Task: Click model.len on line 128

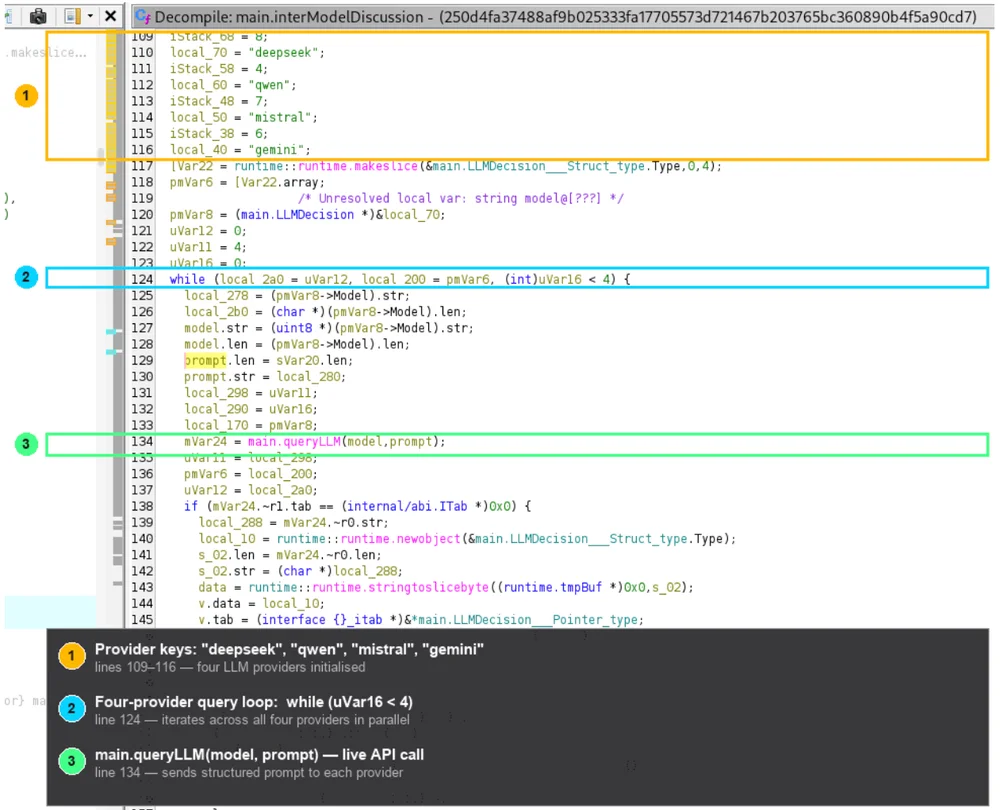Action: click(x=216, y=344)
